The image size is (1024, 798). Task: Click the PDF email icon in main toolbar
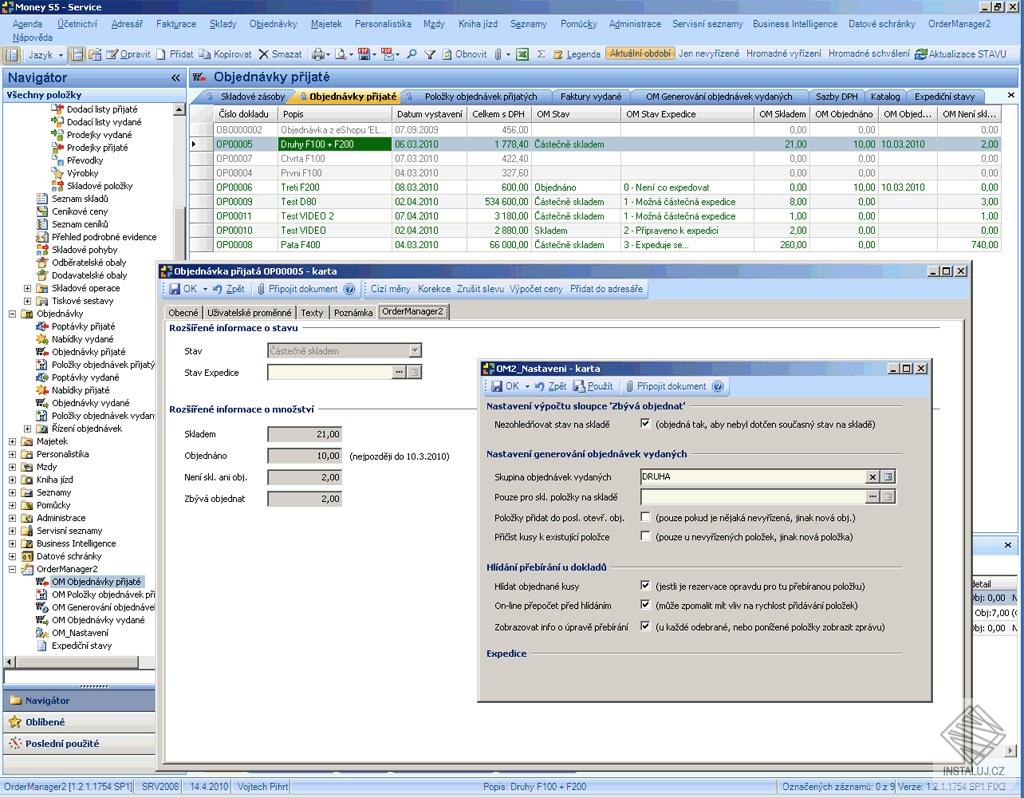(387, 54)
